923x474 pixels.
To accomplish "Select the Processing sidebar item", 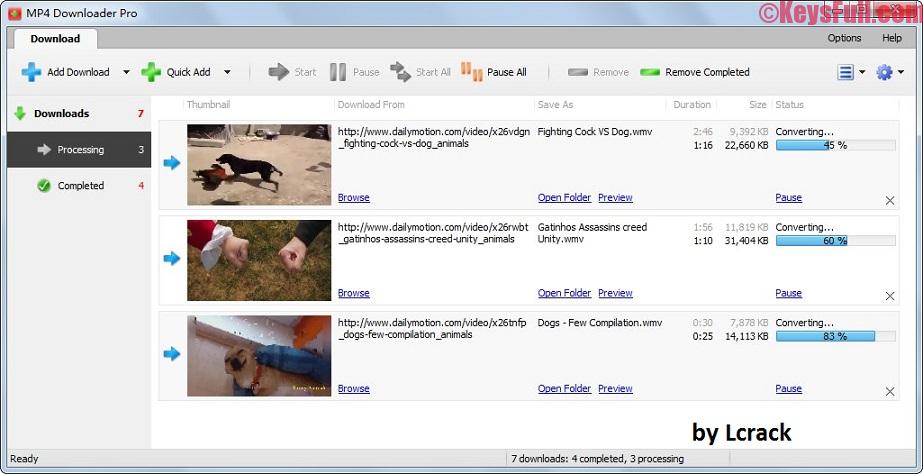I will click(79, 150).
